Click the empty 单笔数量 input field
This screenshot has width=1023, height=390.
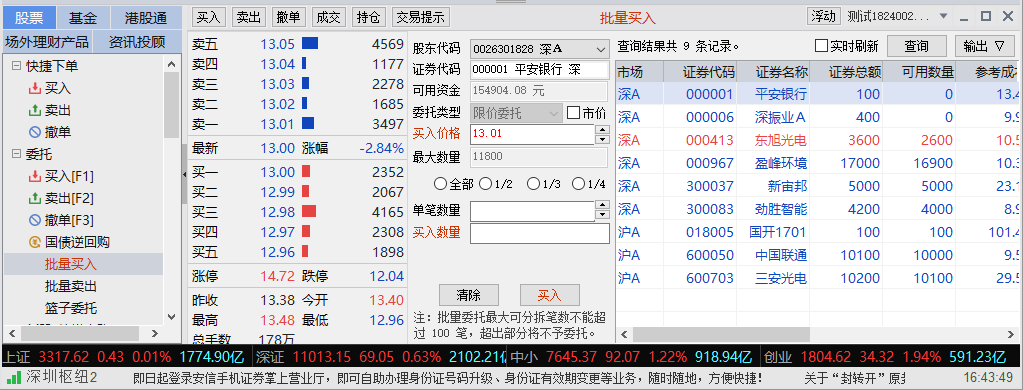click(x=532, y=211)
